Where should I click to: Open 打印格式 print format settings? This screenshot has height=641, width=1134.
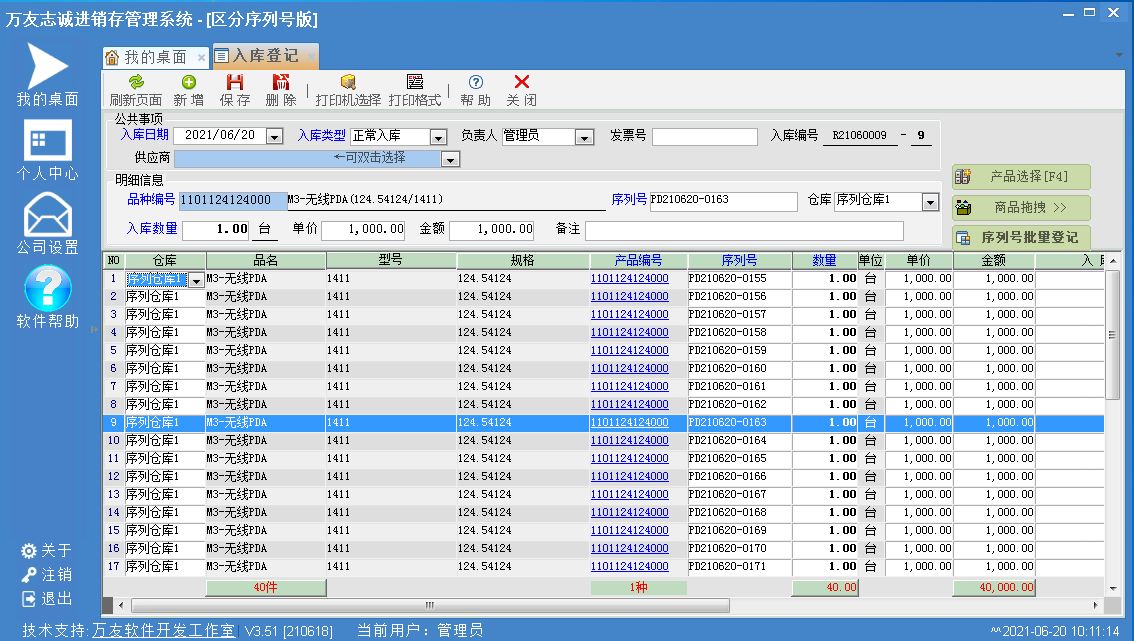coord(415,83)
